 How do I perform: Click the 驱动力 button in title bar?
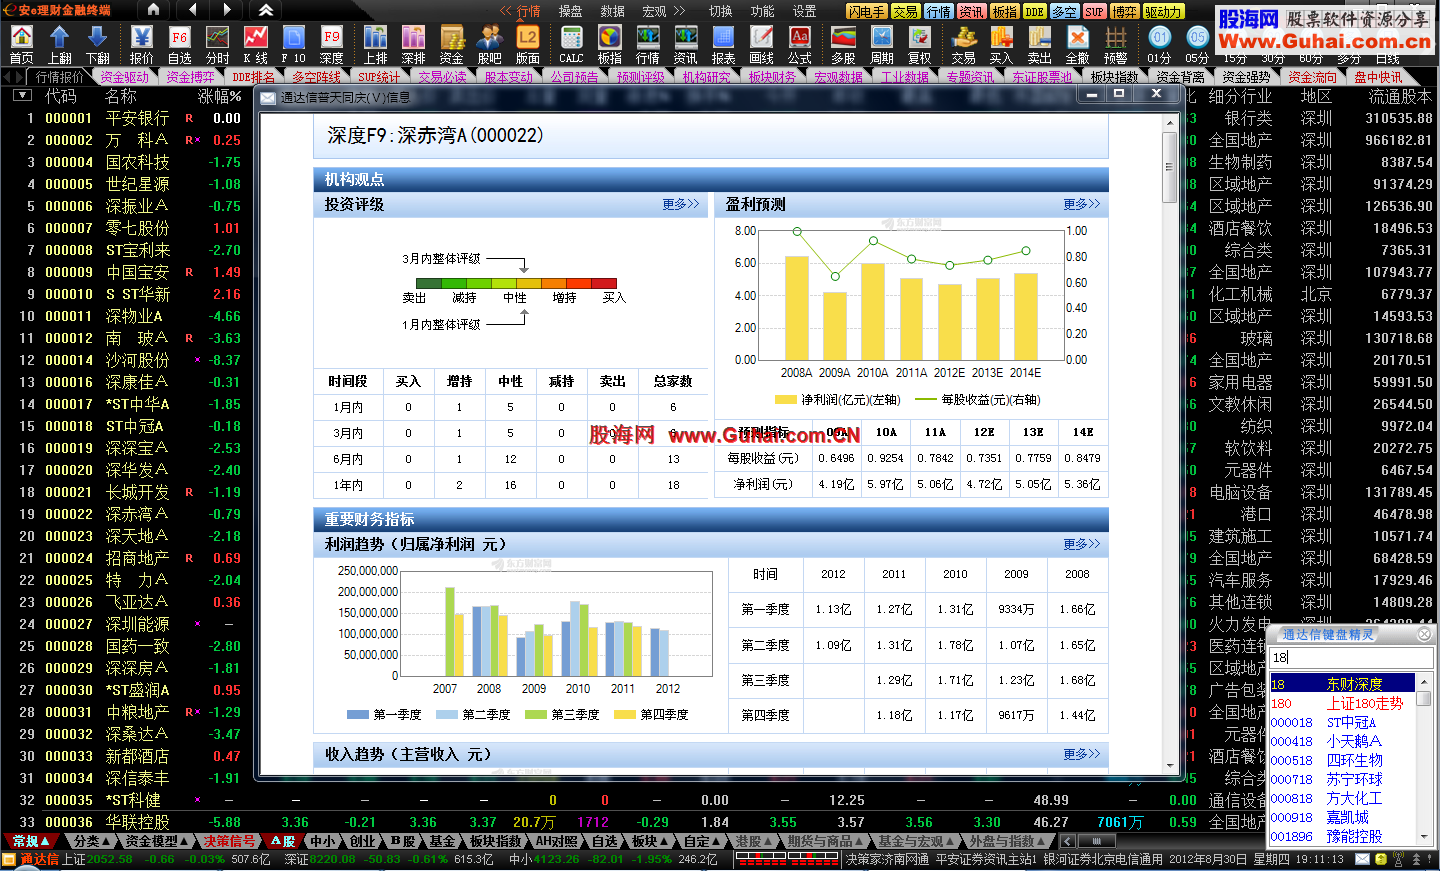[1163, 11]
